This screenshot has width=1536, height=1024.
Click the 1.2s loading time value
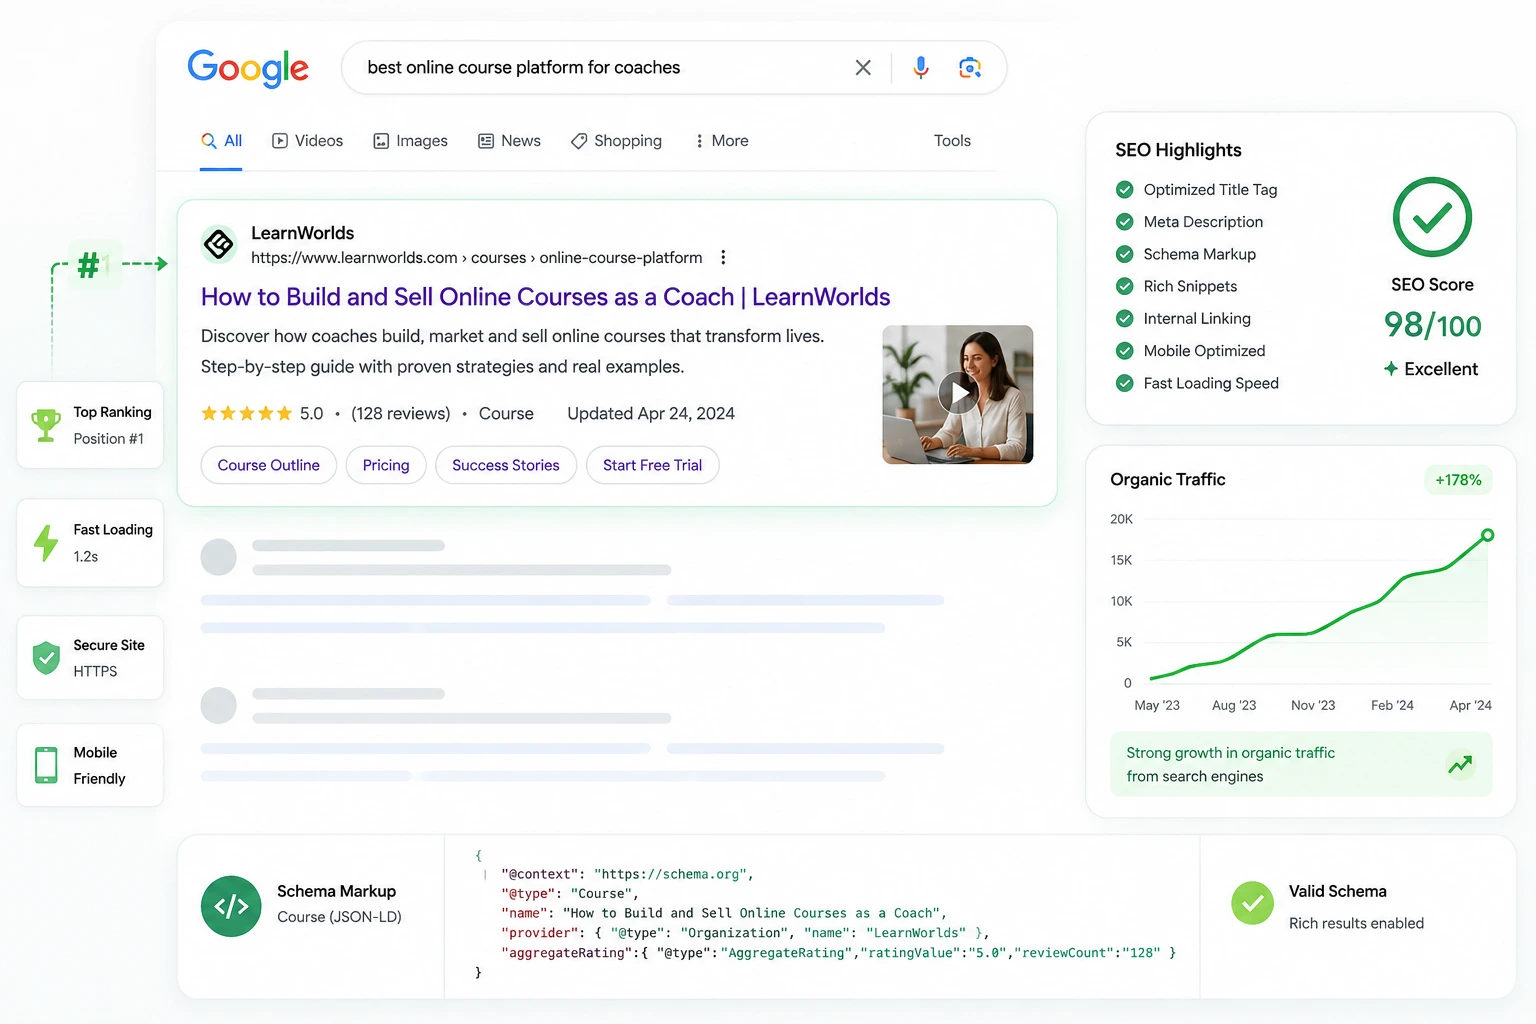(86, 556)
